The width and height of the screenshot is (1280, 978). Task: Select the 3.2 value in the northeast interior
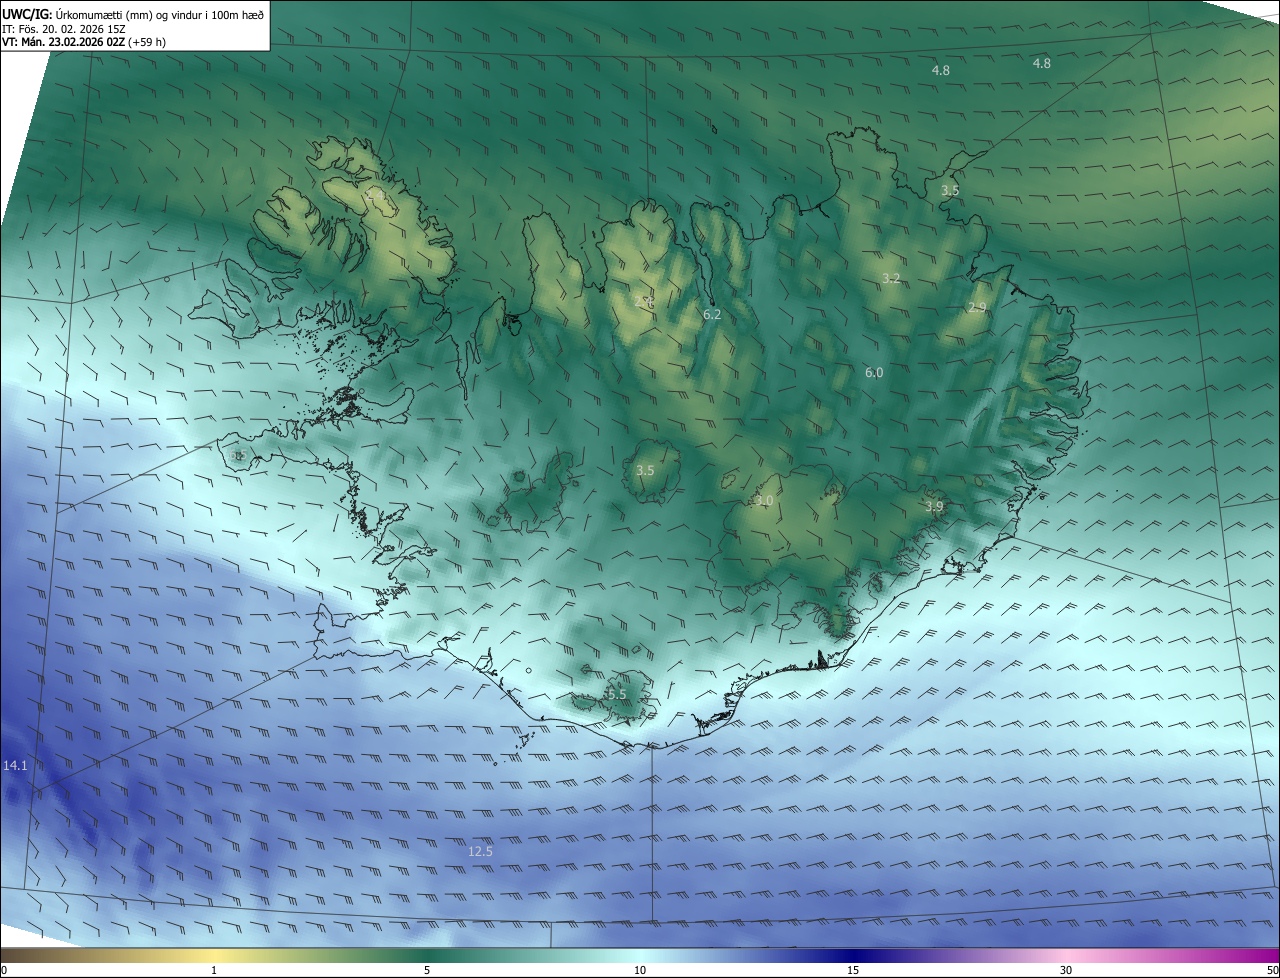(891, 278)
